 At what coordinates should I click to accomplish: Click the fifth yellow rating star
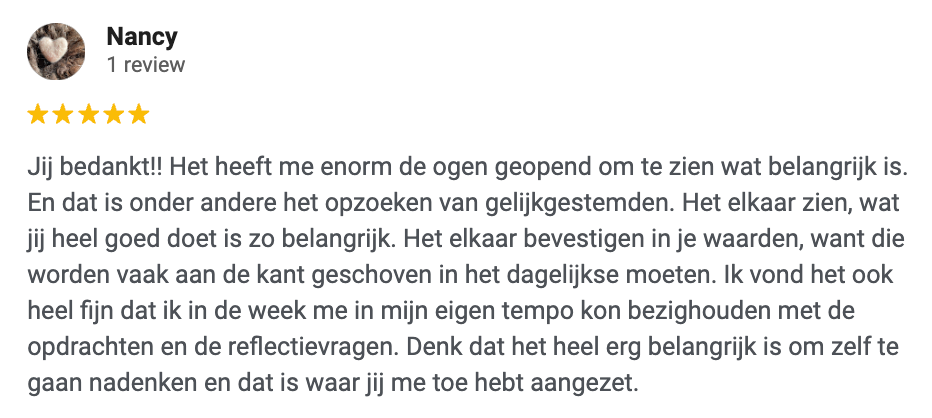click(139, 115)
